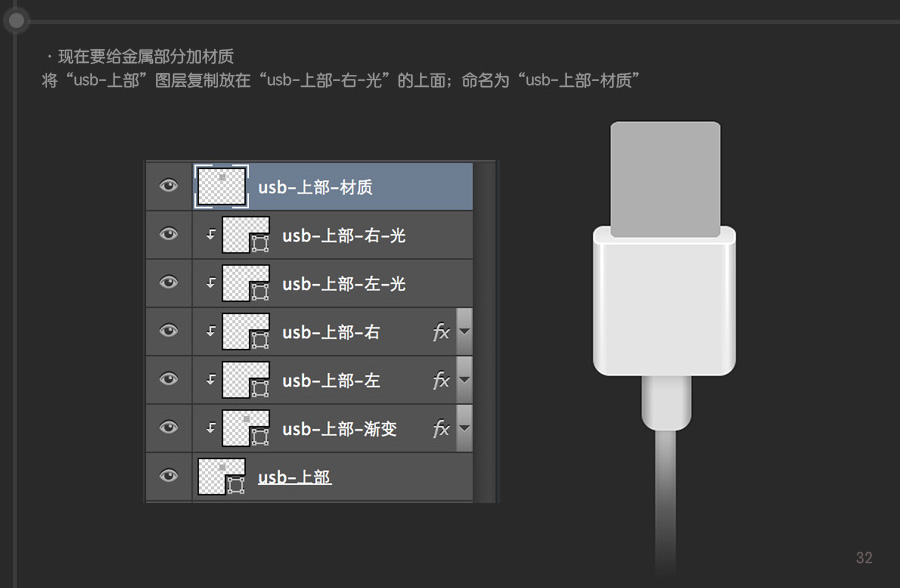This screenshot has height=588, width=900.
Task: Click the circular marker at top-left
Action: 17,21
